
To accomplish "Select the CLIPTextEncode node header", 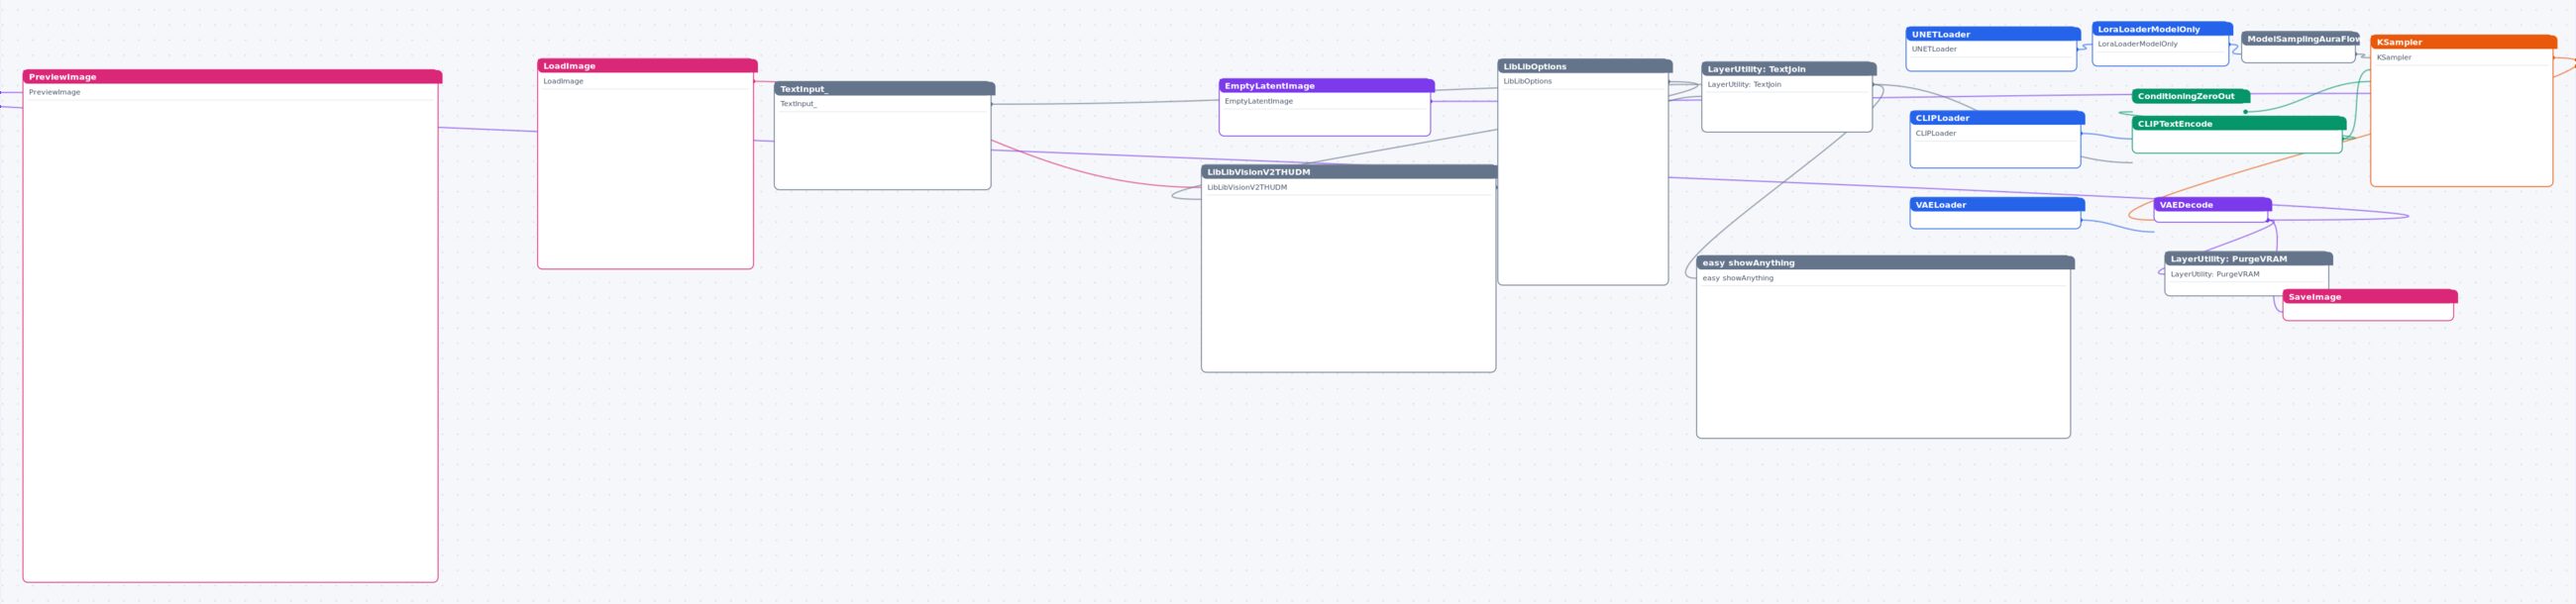I will pos(2238,124).
